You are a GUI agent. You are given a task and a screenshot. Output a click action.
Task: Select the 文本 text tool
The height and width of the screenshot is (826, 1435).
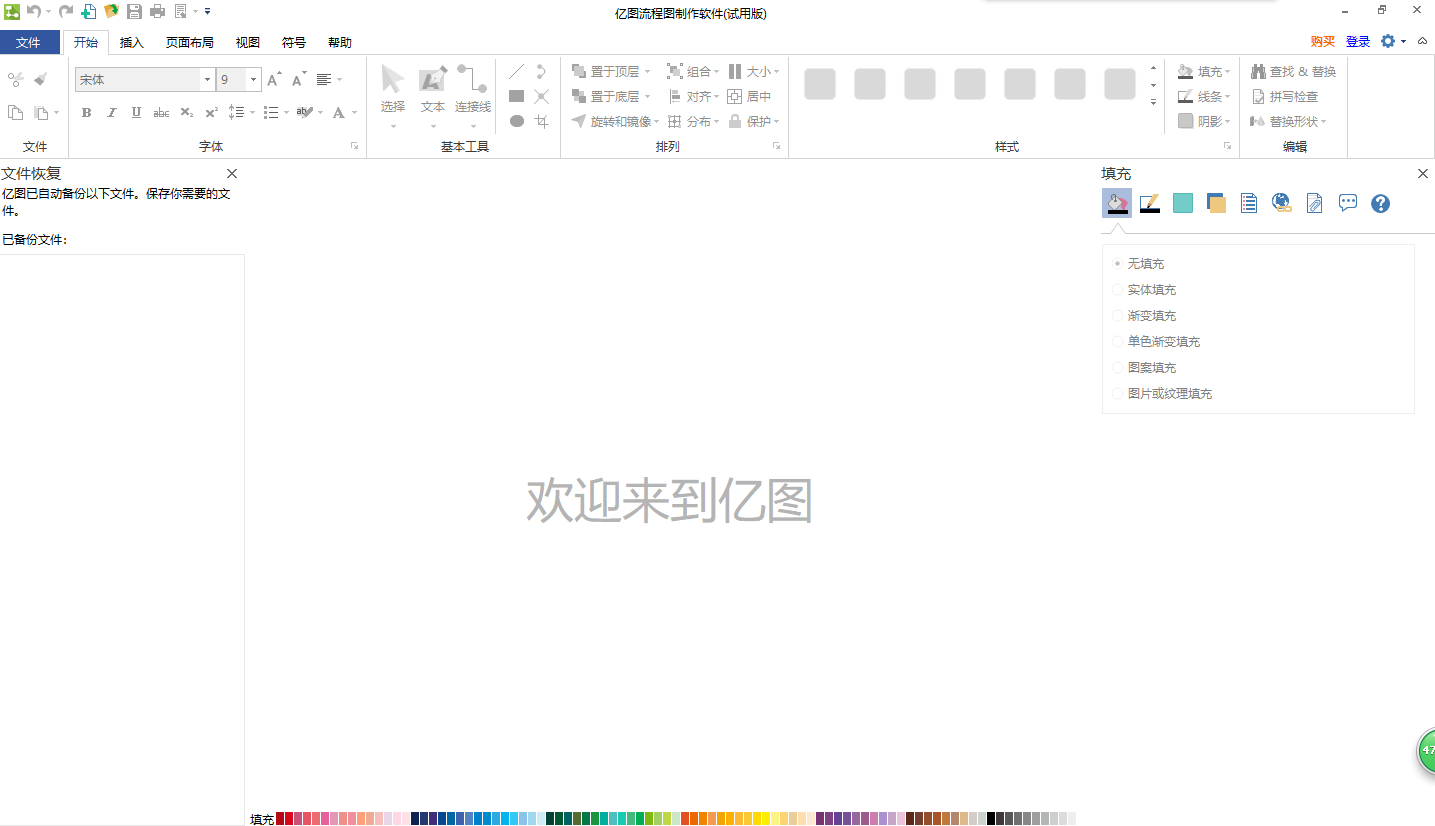tap(432, 95)
